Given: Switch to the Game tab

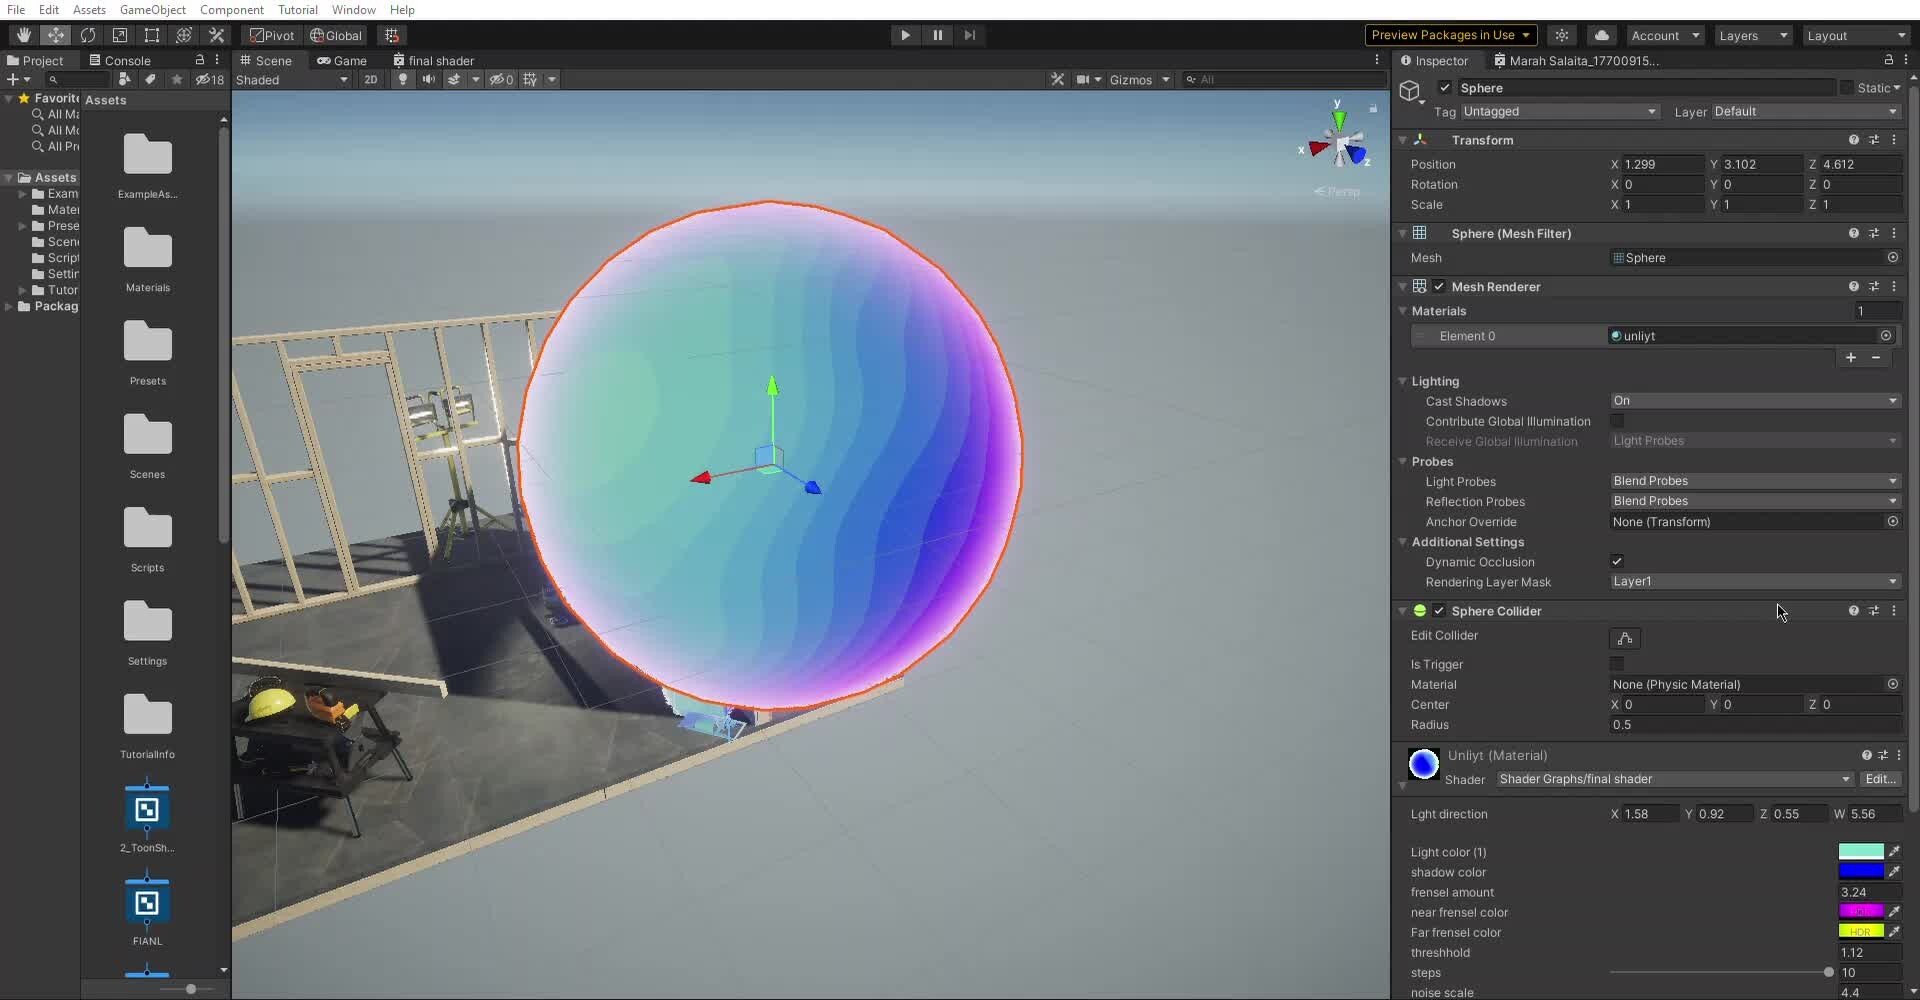Looking at the screenshot, I should (x=342, y=60).
